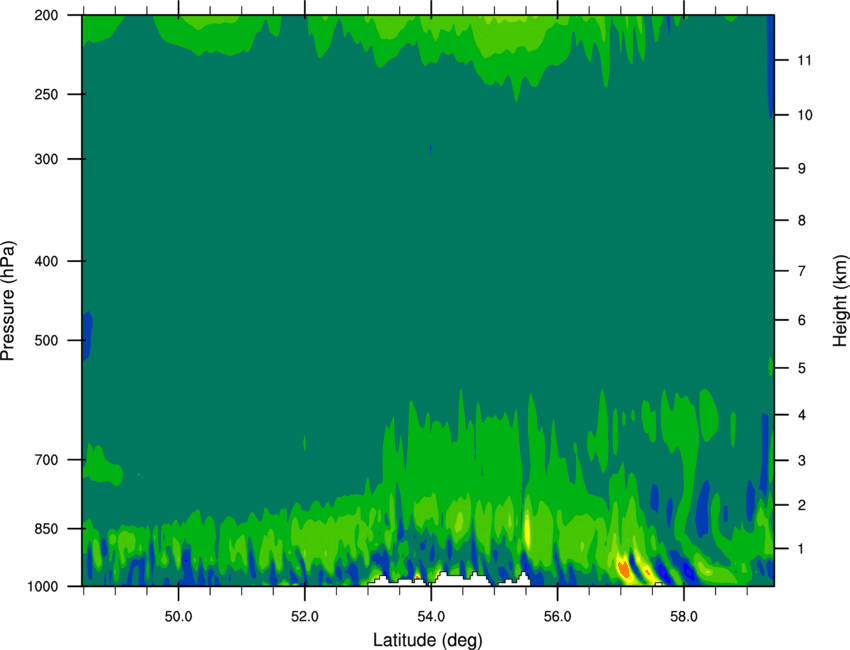Click the 'Pressure (hPa)' axis title
The height and width of the screenshot is (650, 850).
click(8, 300)
